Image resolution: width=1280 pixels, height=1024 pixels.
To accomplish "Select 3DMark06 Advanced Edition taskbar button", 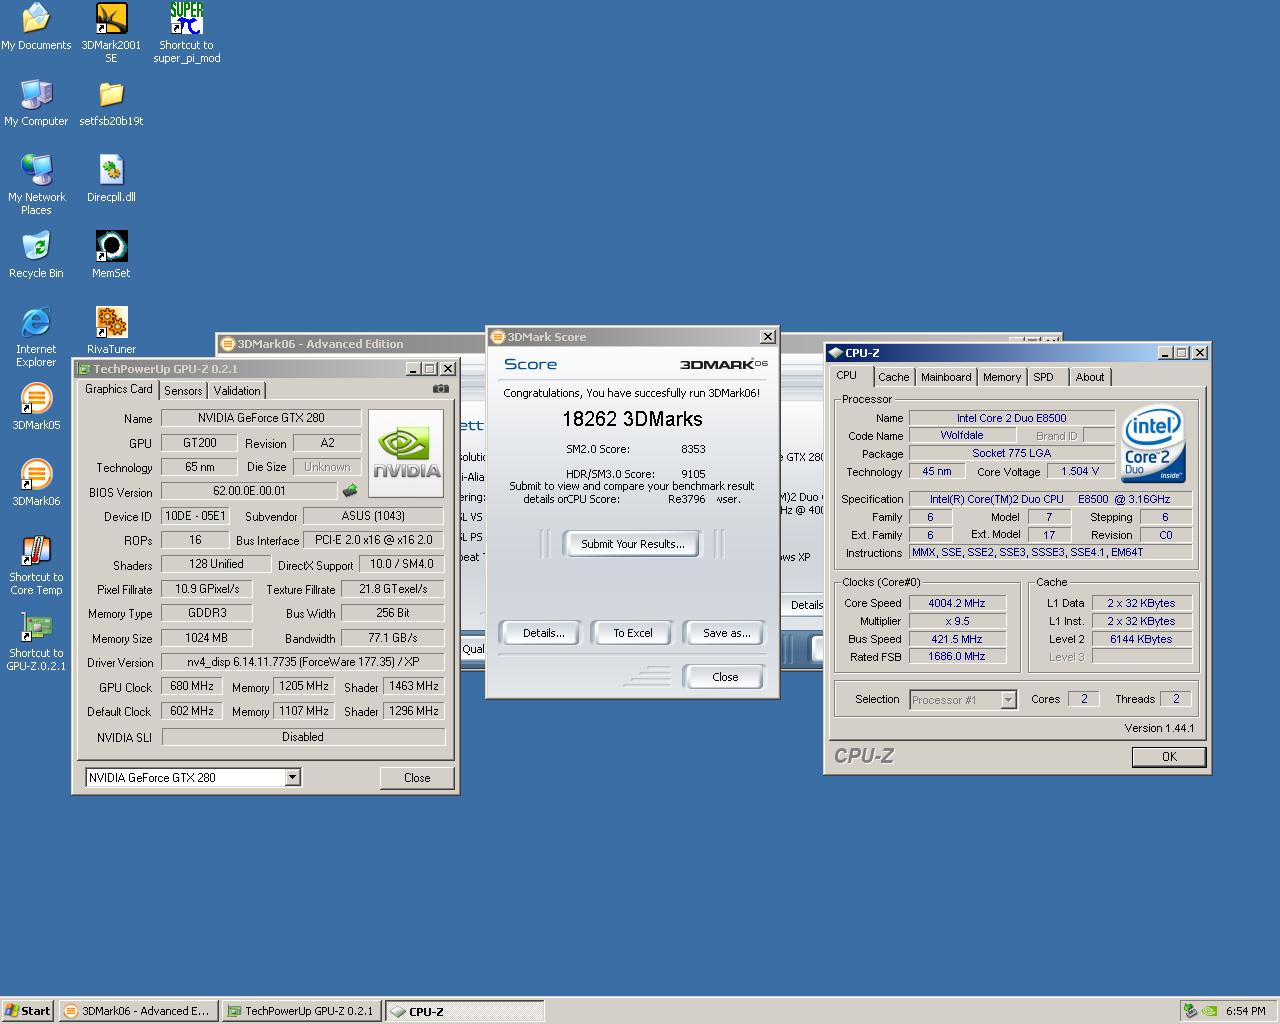I will click(138, 1011).
